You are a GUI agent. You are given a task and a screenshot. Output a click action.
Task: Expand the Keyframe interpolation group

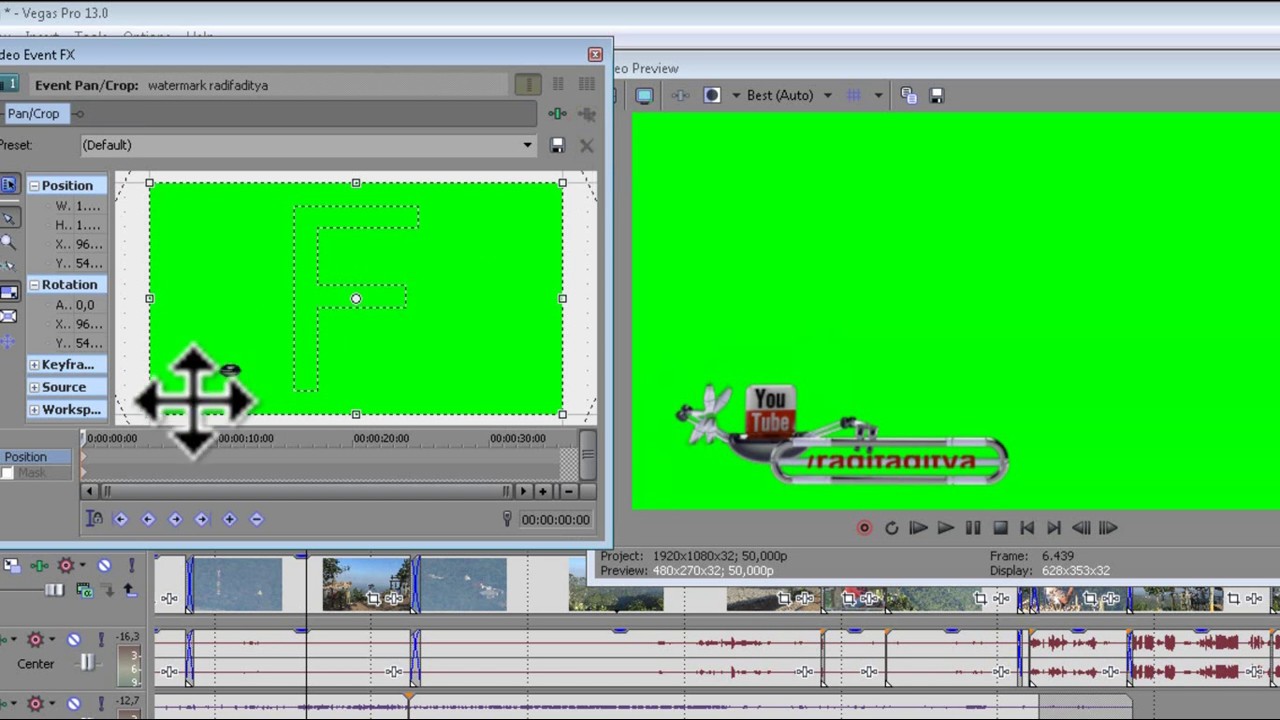tap(34, 365)
